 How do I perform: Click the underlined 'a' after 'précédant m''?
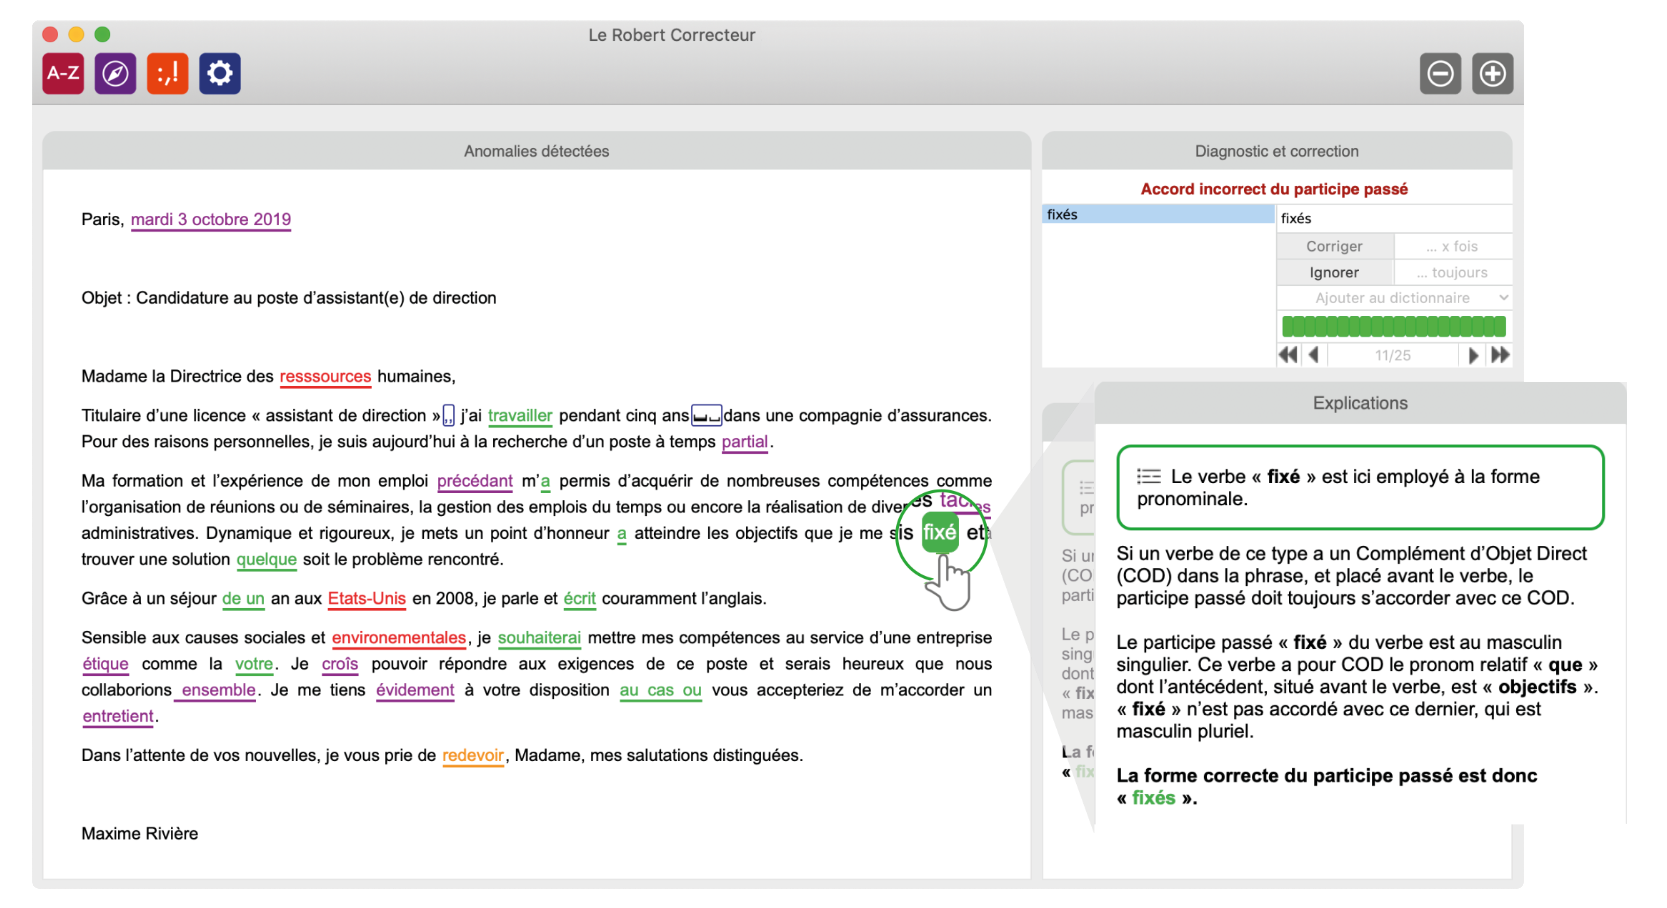(x=545, y=482)
